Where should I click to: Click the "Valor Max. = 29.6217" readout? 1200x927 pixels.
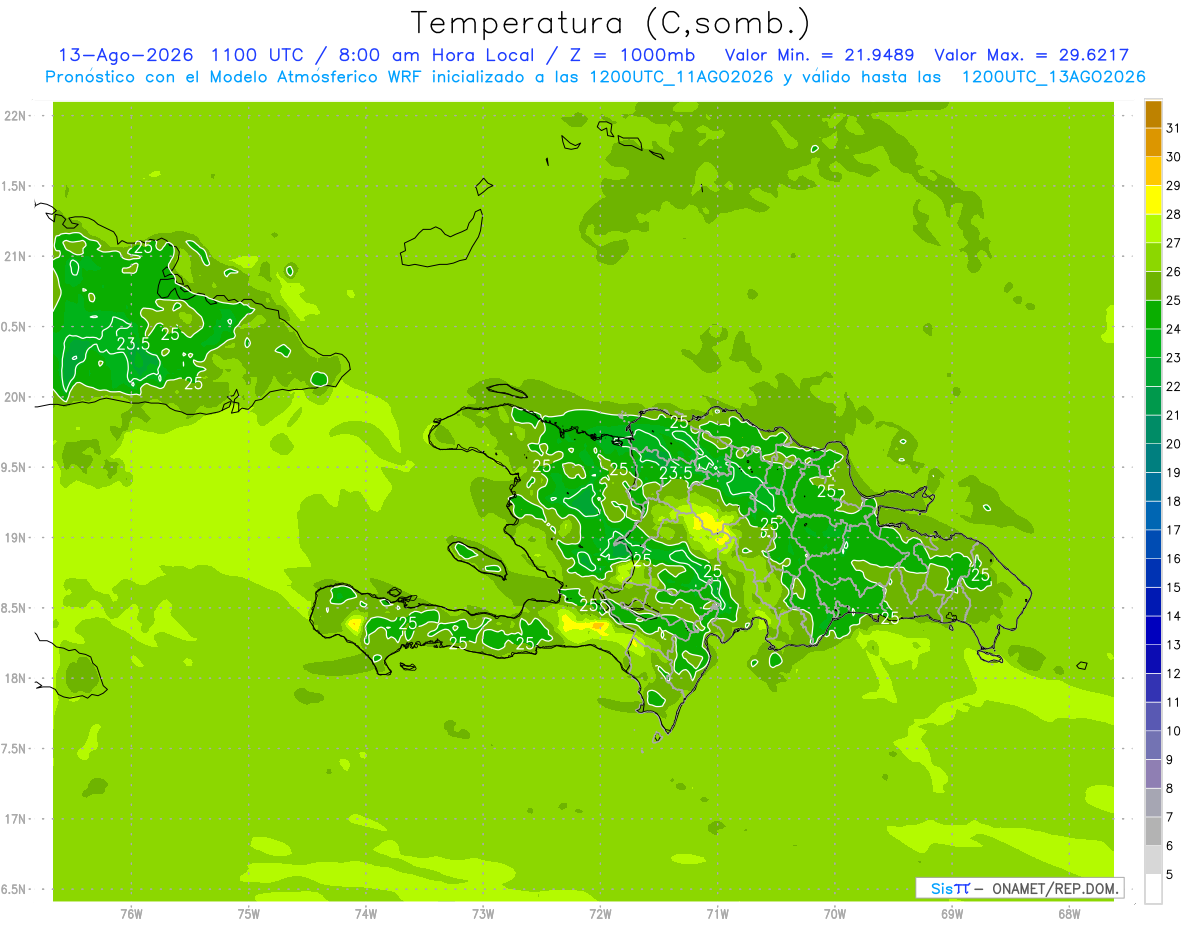coord(1033,55)
